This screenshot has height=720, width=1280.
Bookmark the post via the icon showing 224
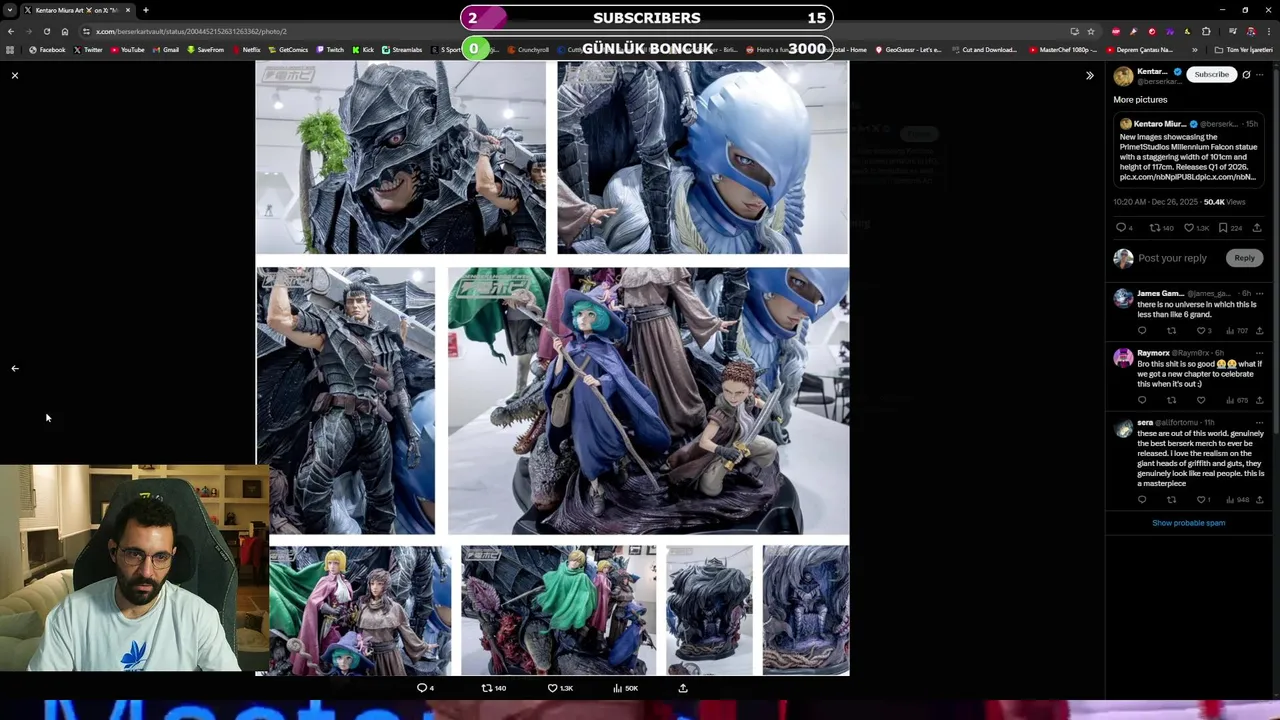1231,228
